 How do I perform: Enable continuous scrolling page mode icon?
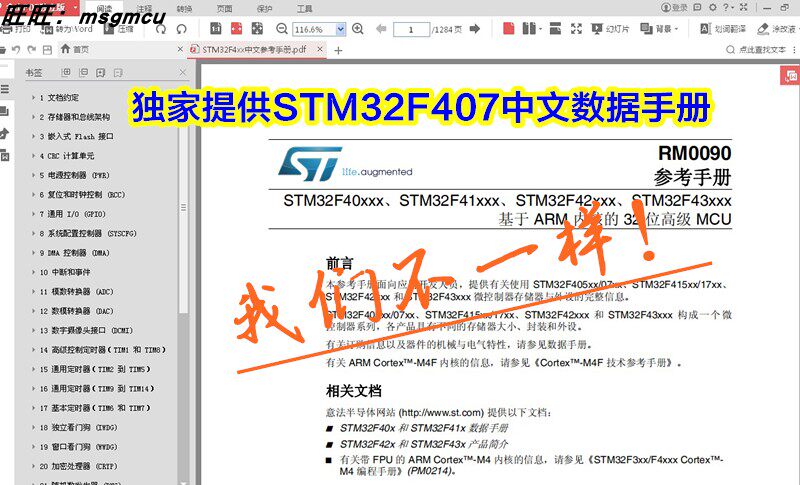point(556,29)
